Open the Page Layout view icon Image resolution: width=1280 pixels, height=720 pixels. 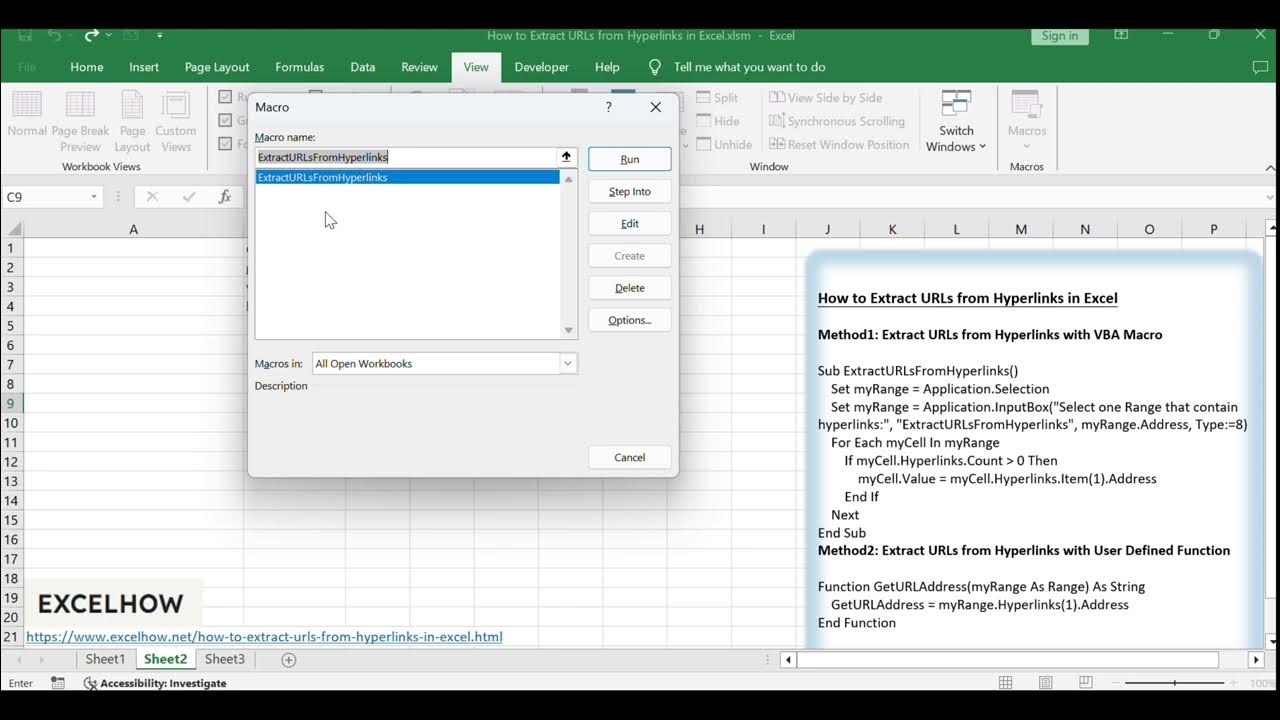132,105
